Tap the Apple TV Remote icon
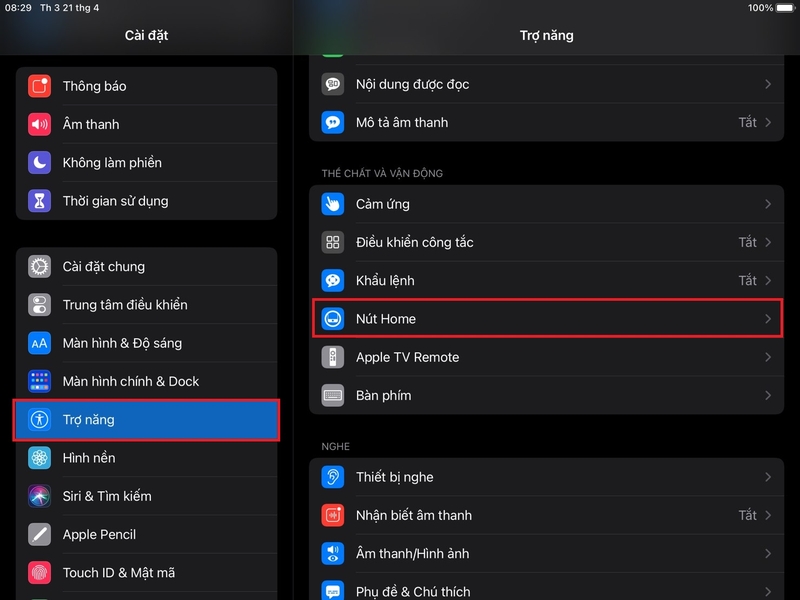Screen dimensions: 800x600 333,357
